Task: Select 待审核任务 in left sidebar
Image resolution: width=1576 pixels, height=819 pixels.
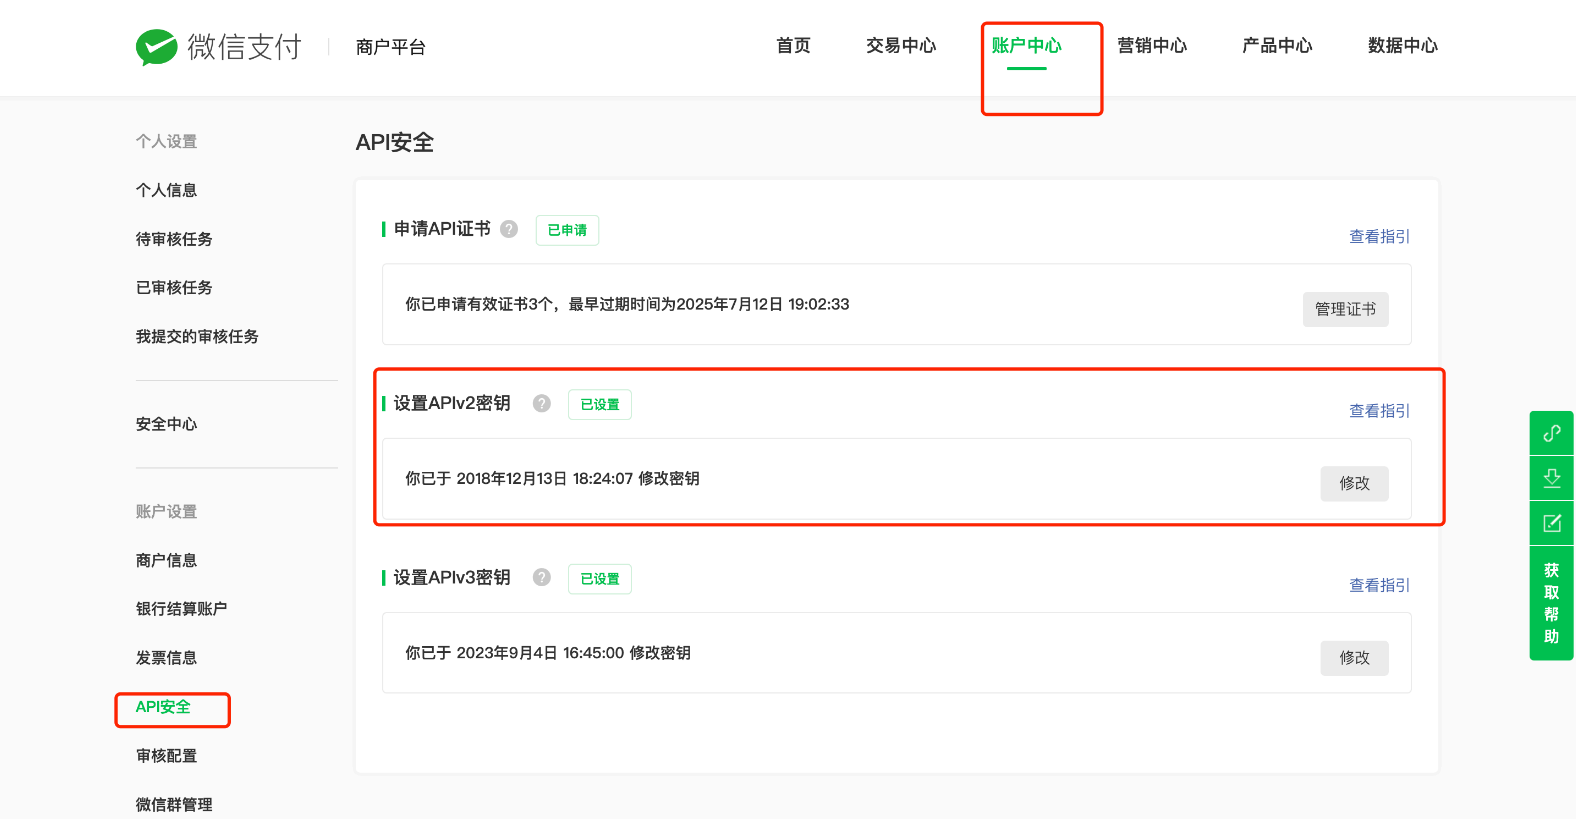Action: [174, 239]
